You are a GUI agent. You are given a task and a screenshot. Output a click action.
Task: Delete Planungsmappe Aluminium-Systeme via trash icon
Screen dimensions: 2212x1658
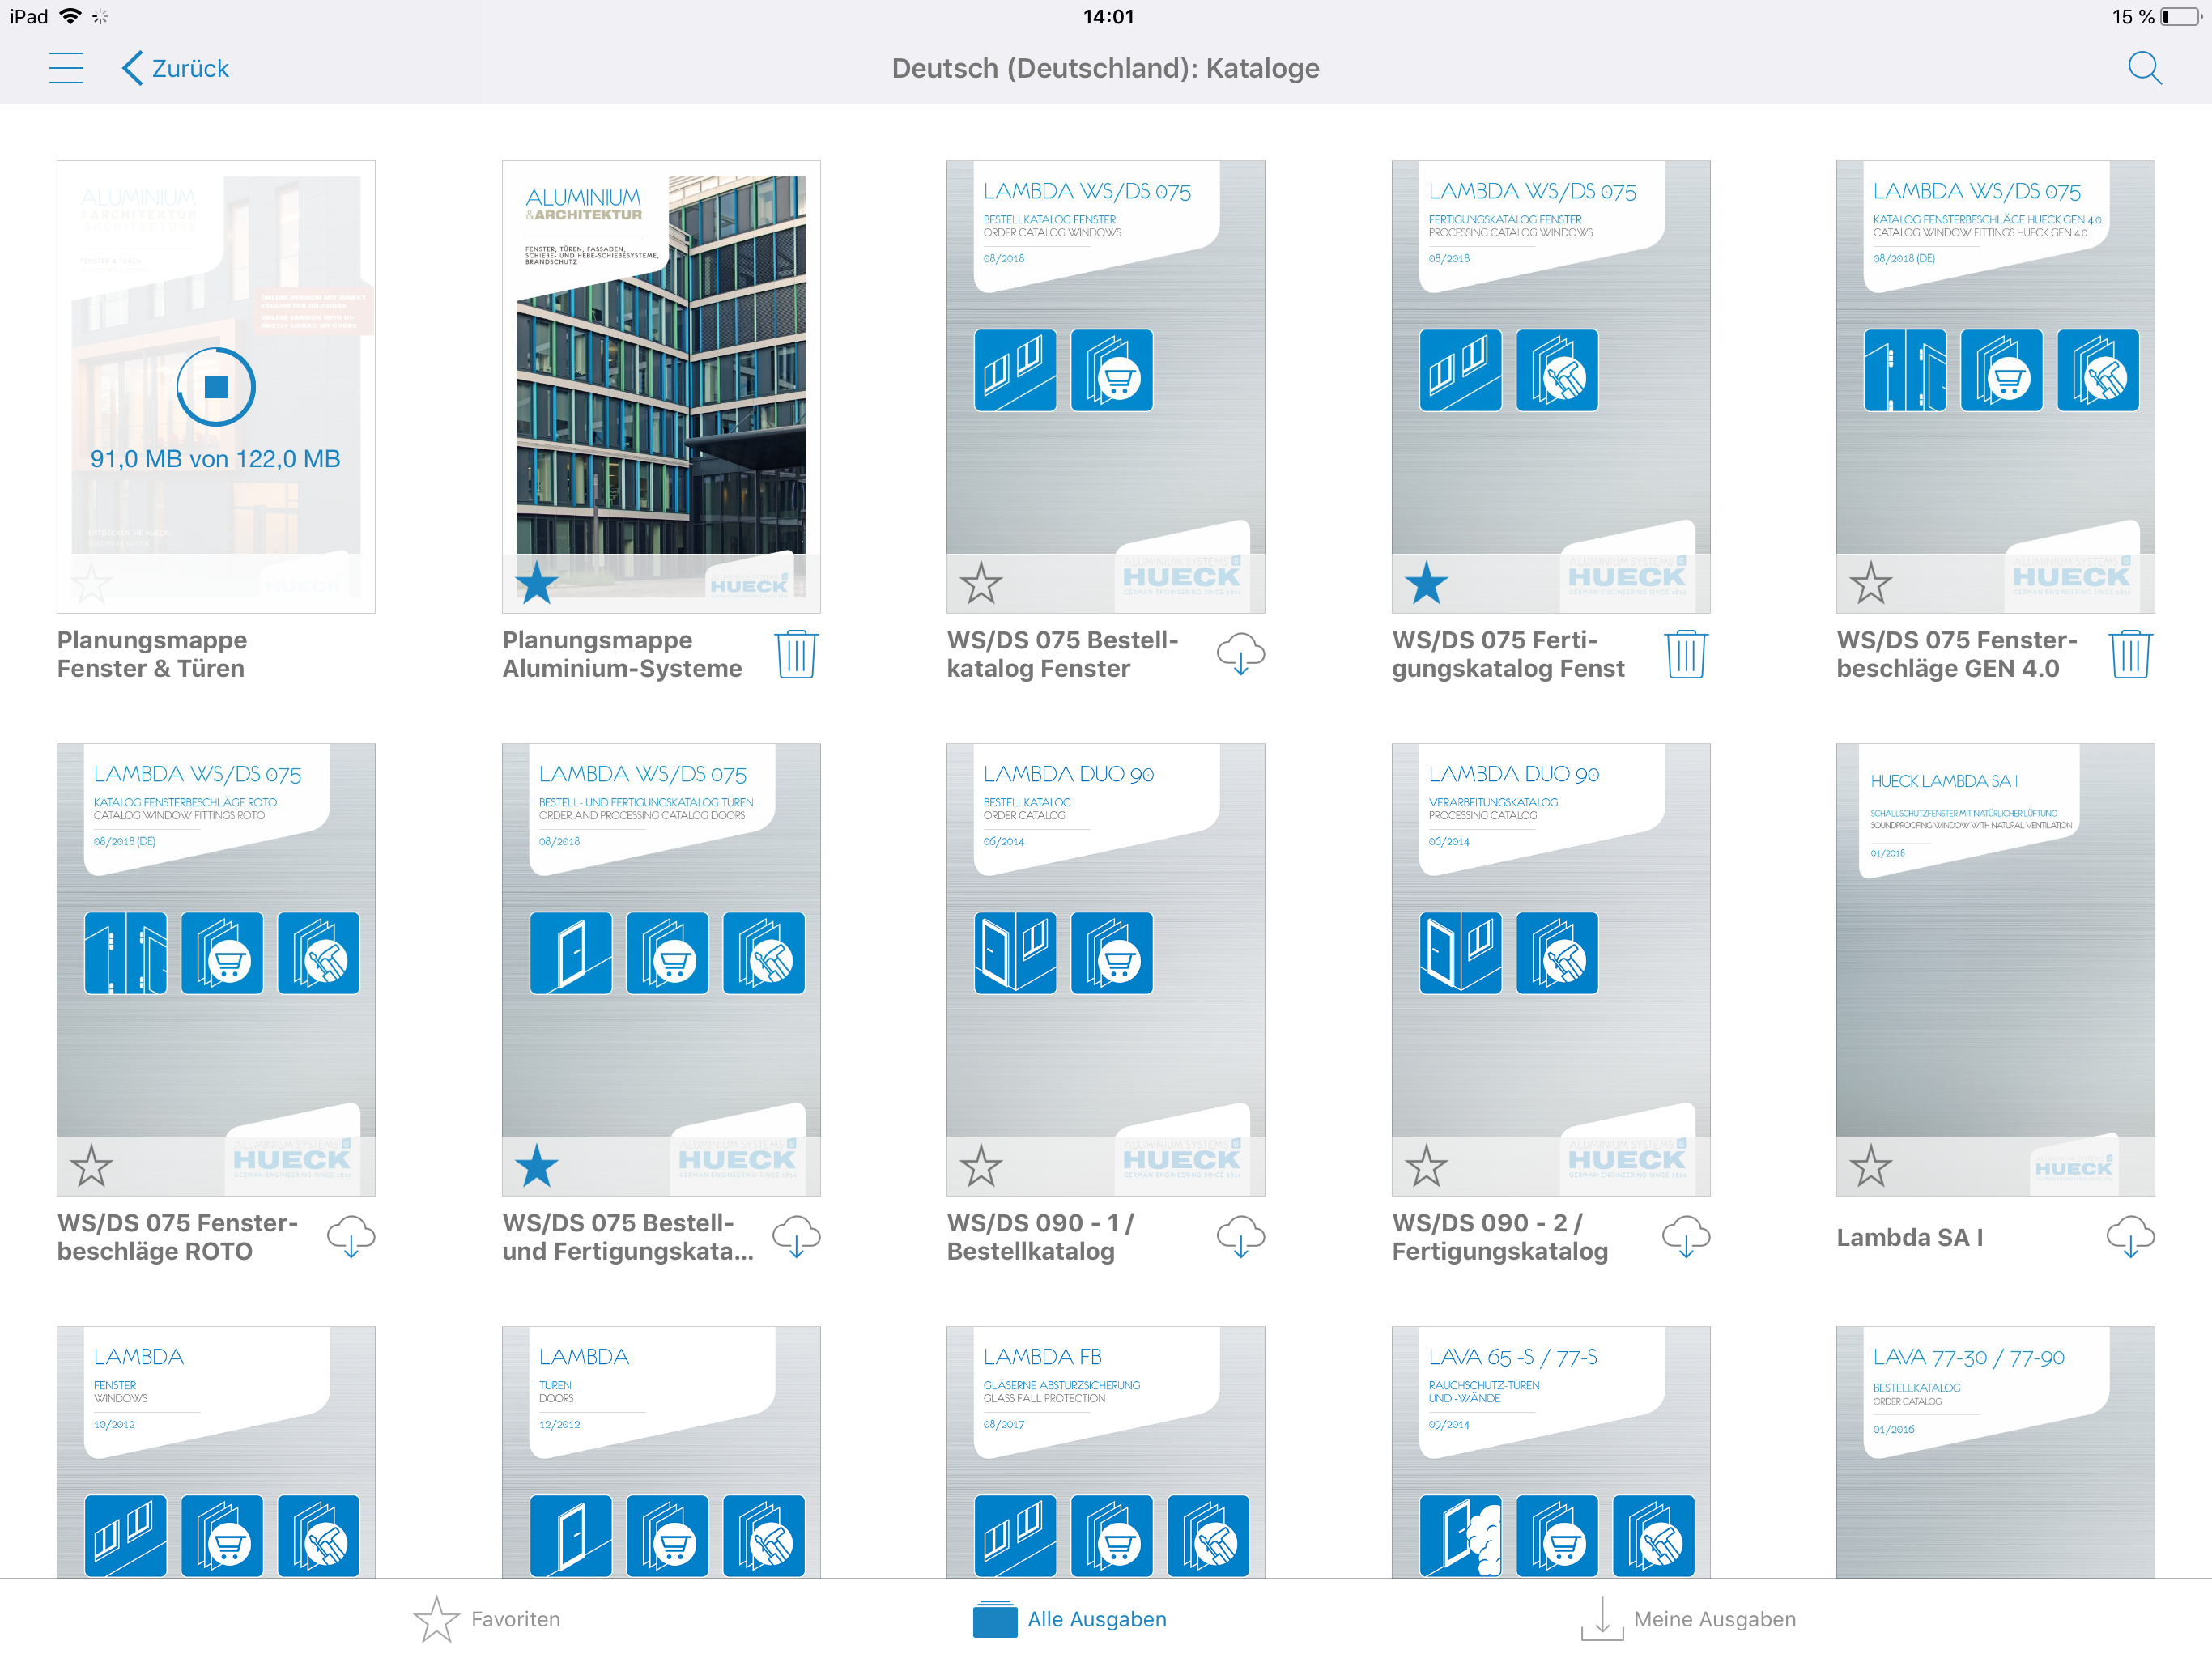click(x=797, y=654)
